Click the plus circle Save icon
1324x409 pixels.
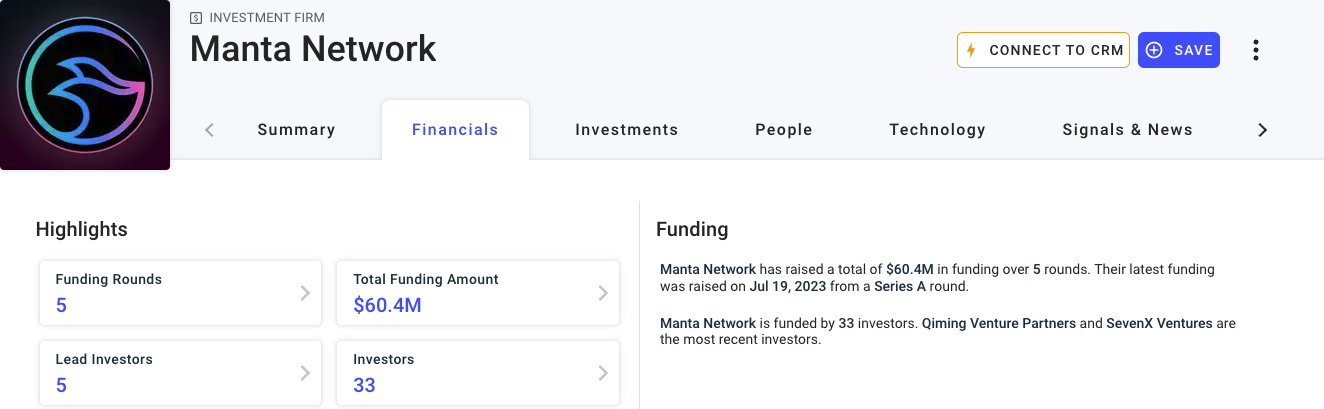[1154, 50]
